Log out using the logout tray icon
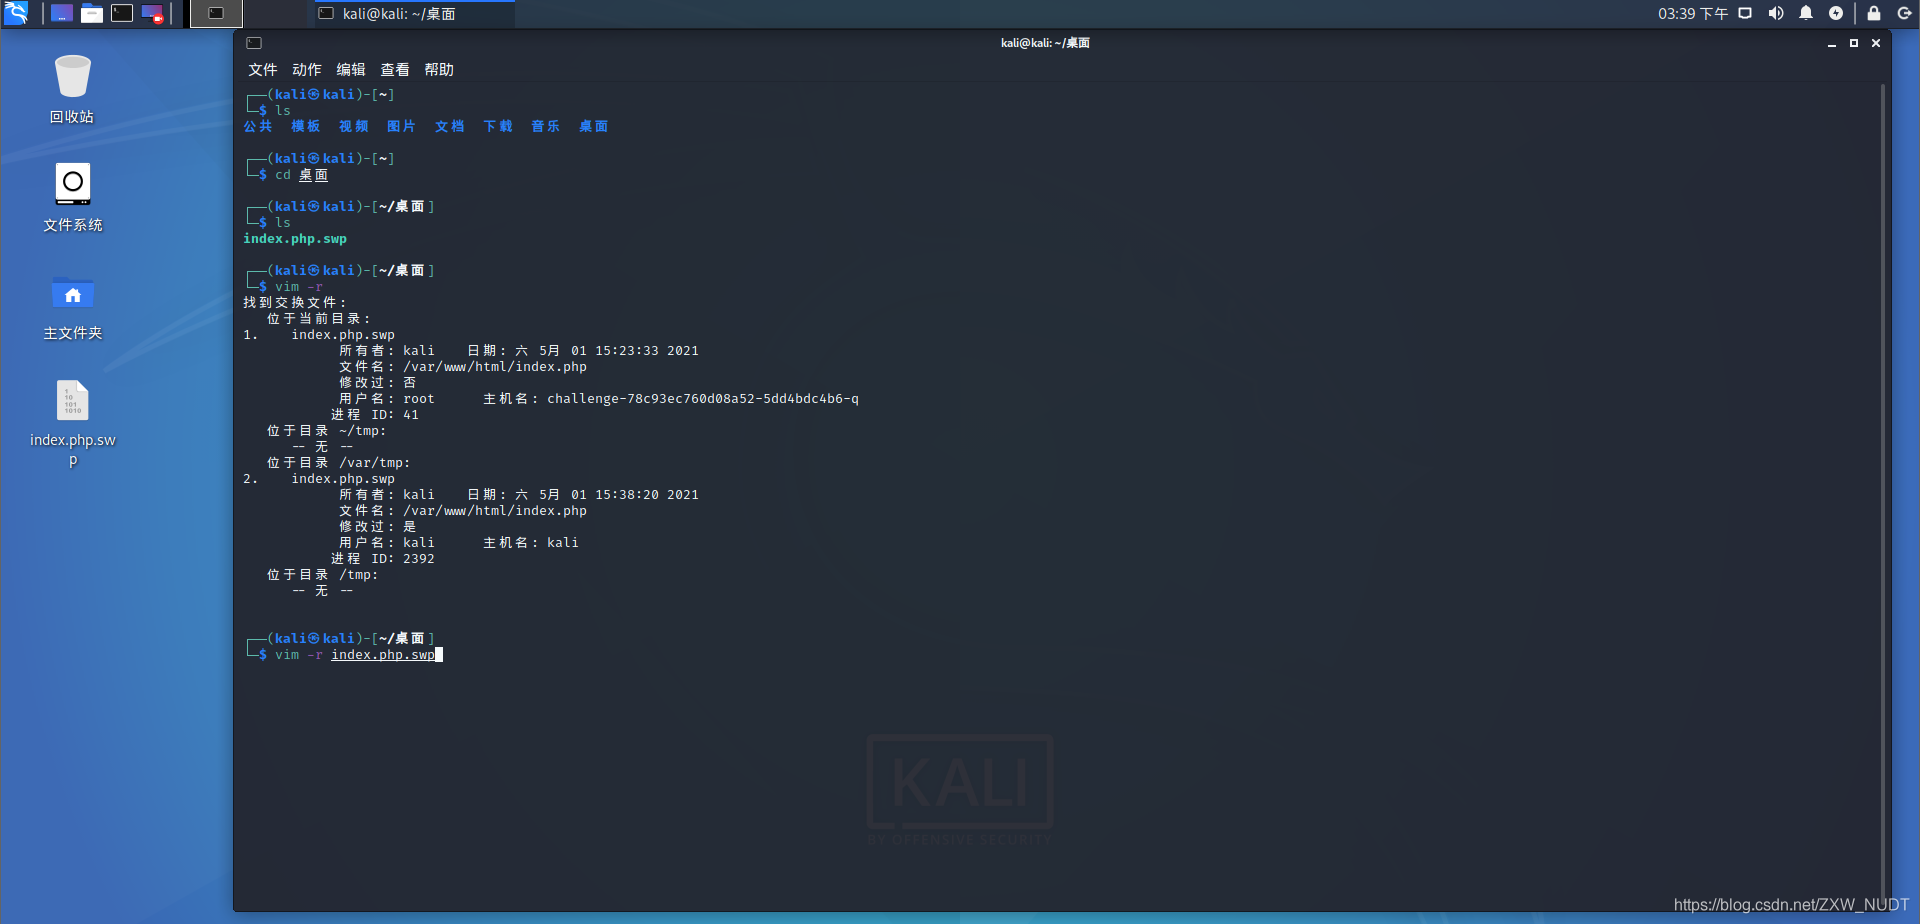The image size is (1920, 924). click(1906, 13)
